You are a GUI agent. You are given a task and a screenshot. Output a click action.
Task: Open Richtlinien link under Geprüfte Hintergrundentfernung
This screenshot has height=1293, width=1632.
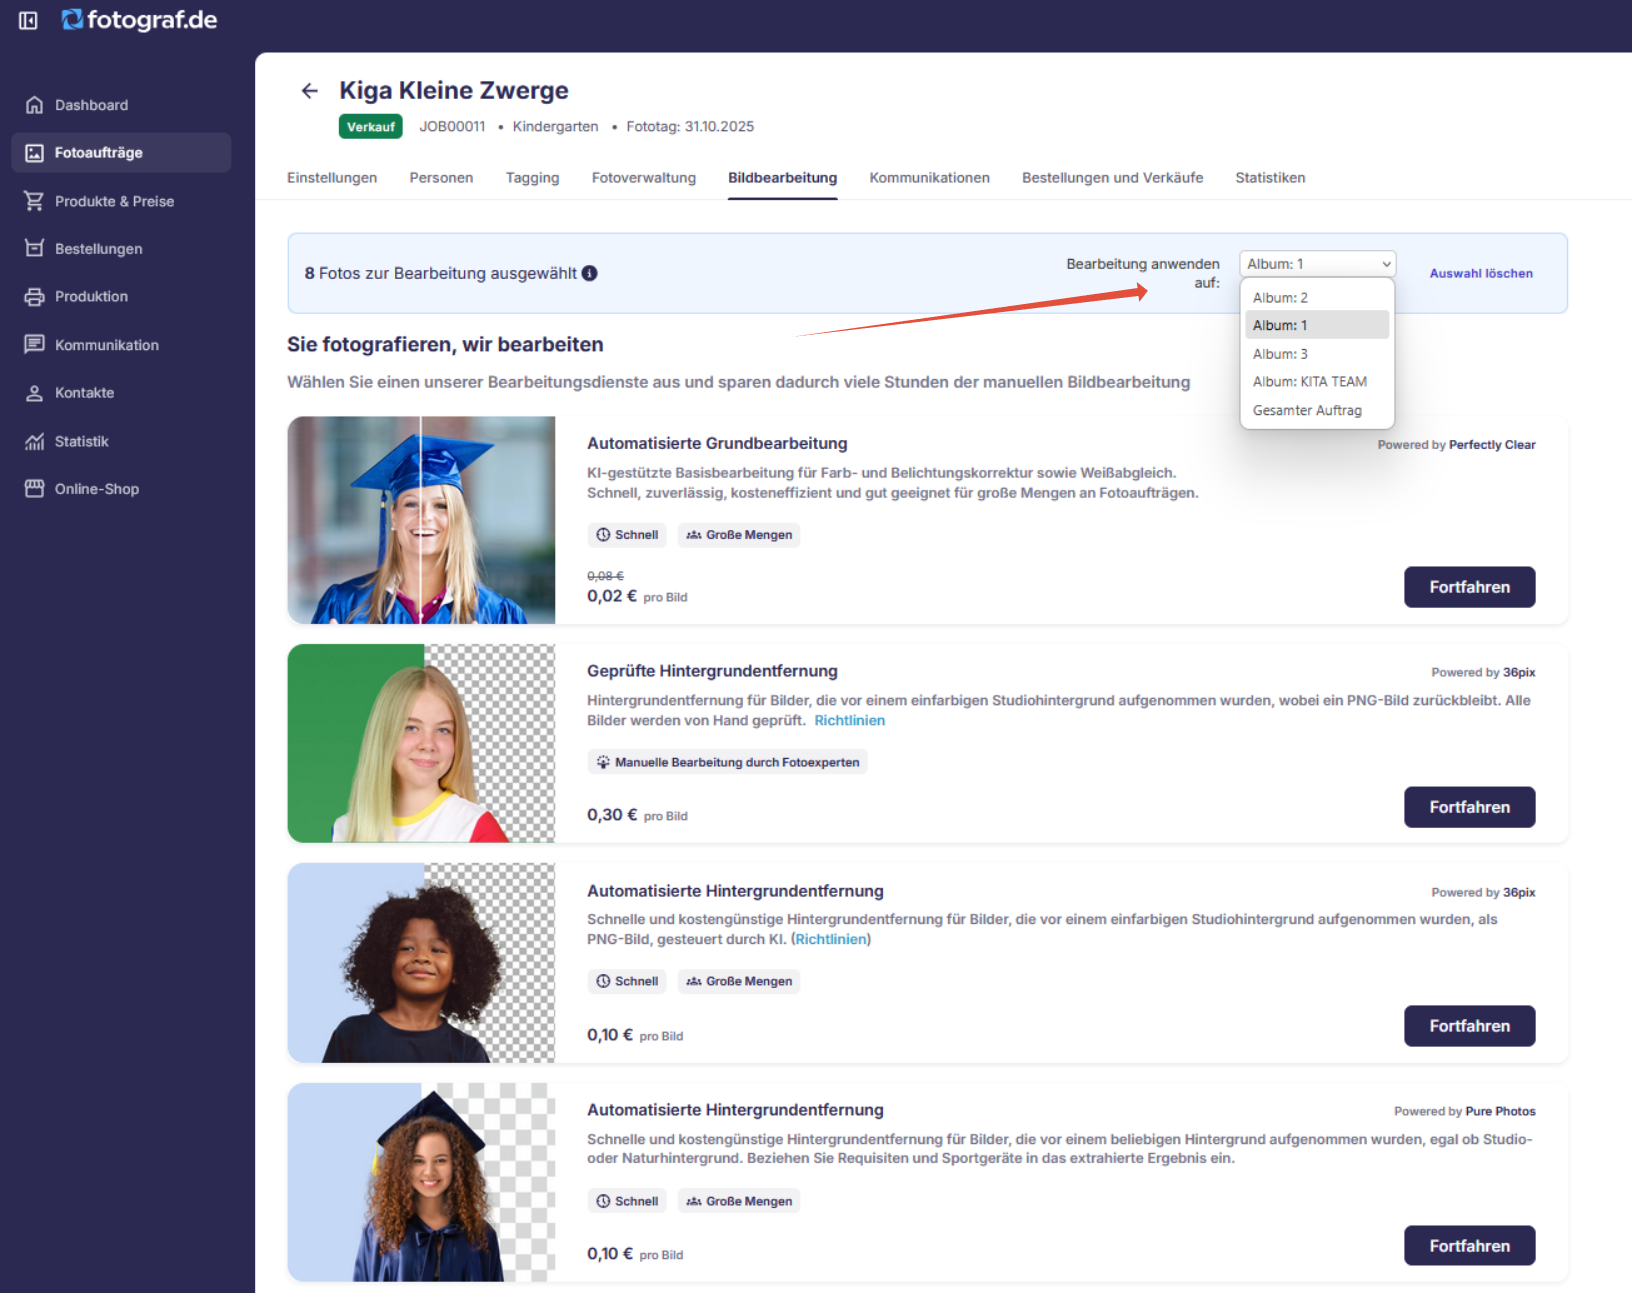[849, 720]
